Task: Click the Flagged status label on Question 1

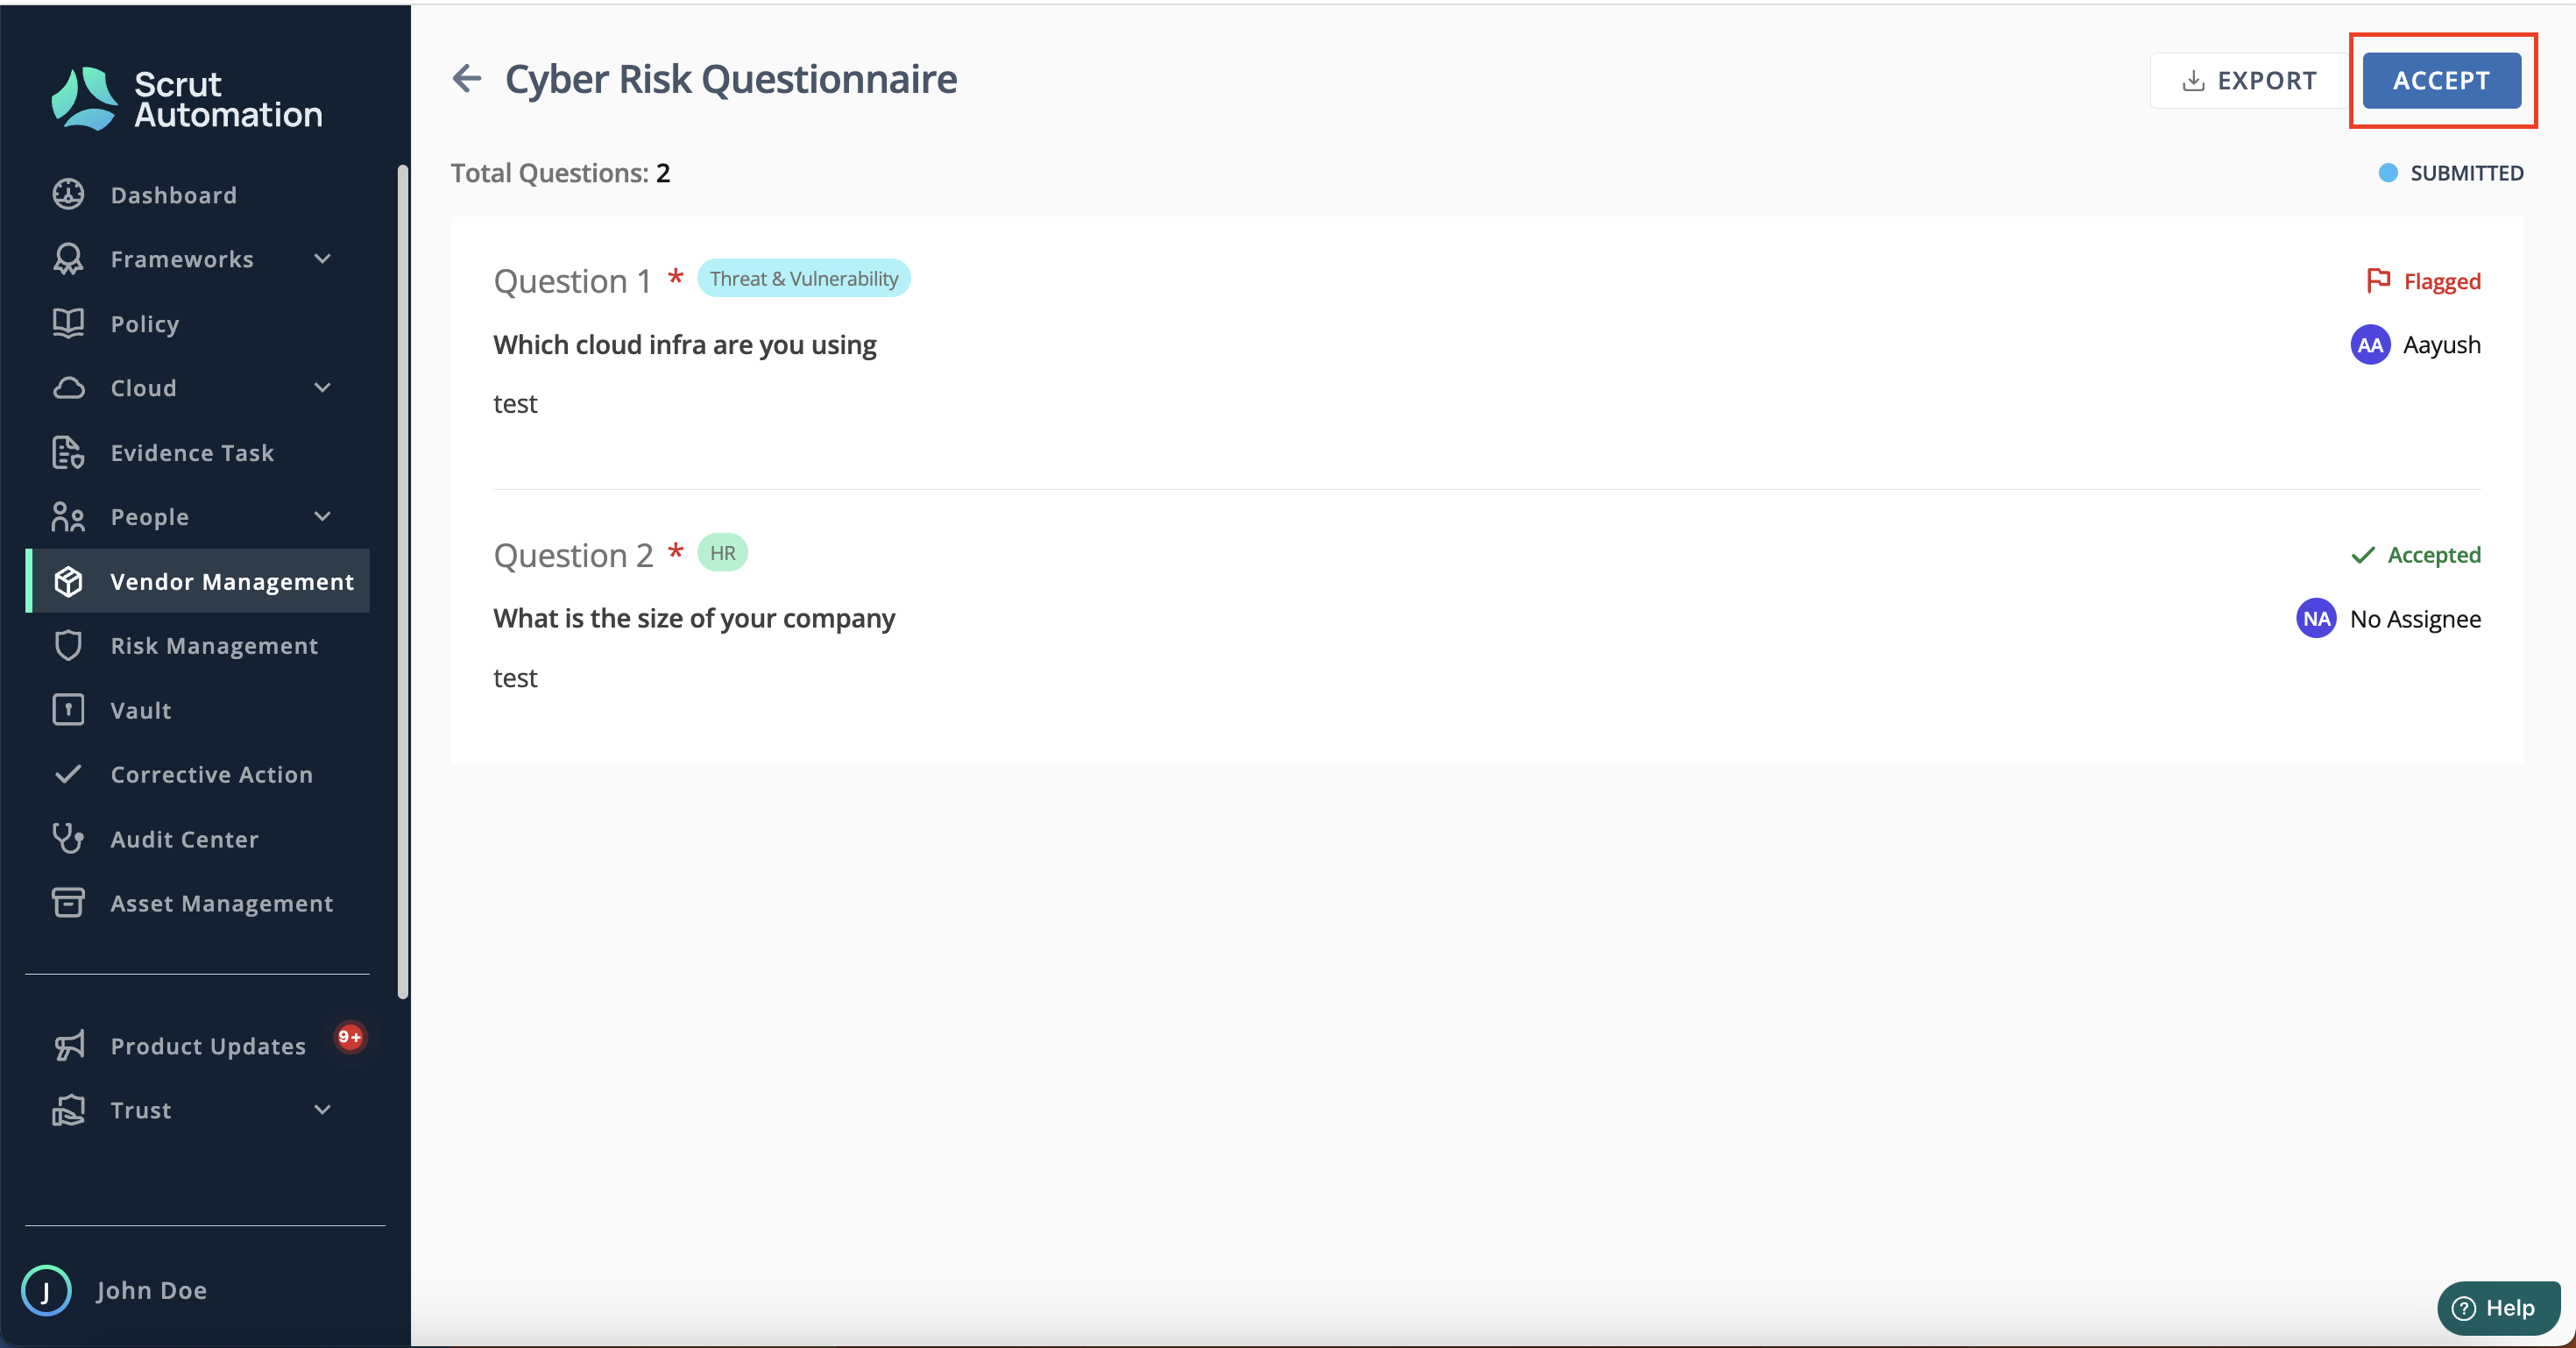Action: pos(2442,281)
